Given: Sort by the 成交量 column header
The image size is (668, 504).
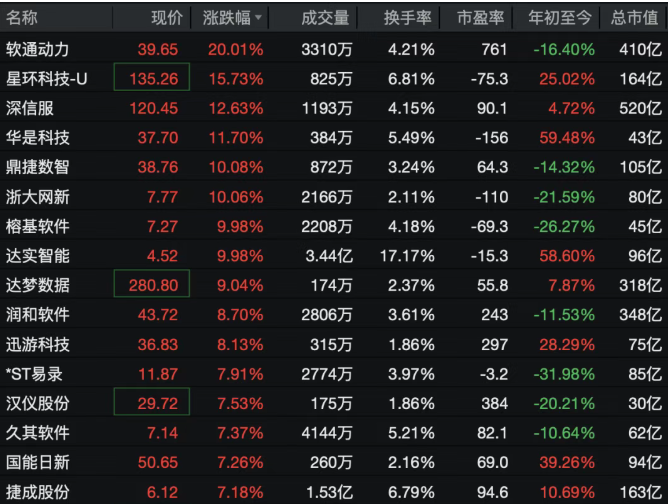Looking at the screenshot, I should tap(325, 18).
